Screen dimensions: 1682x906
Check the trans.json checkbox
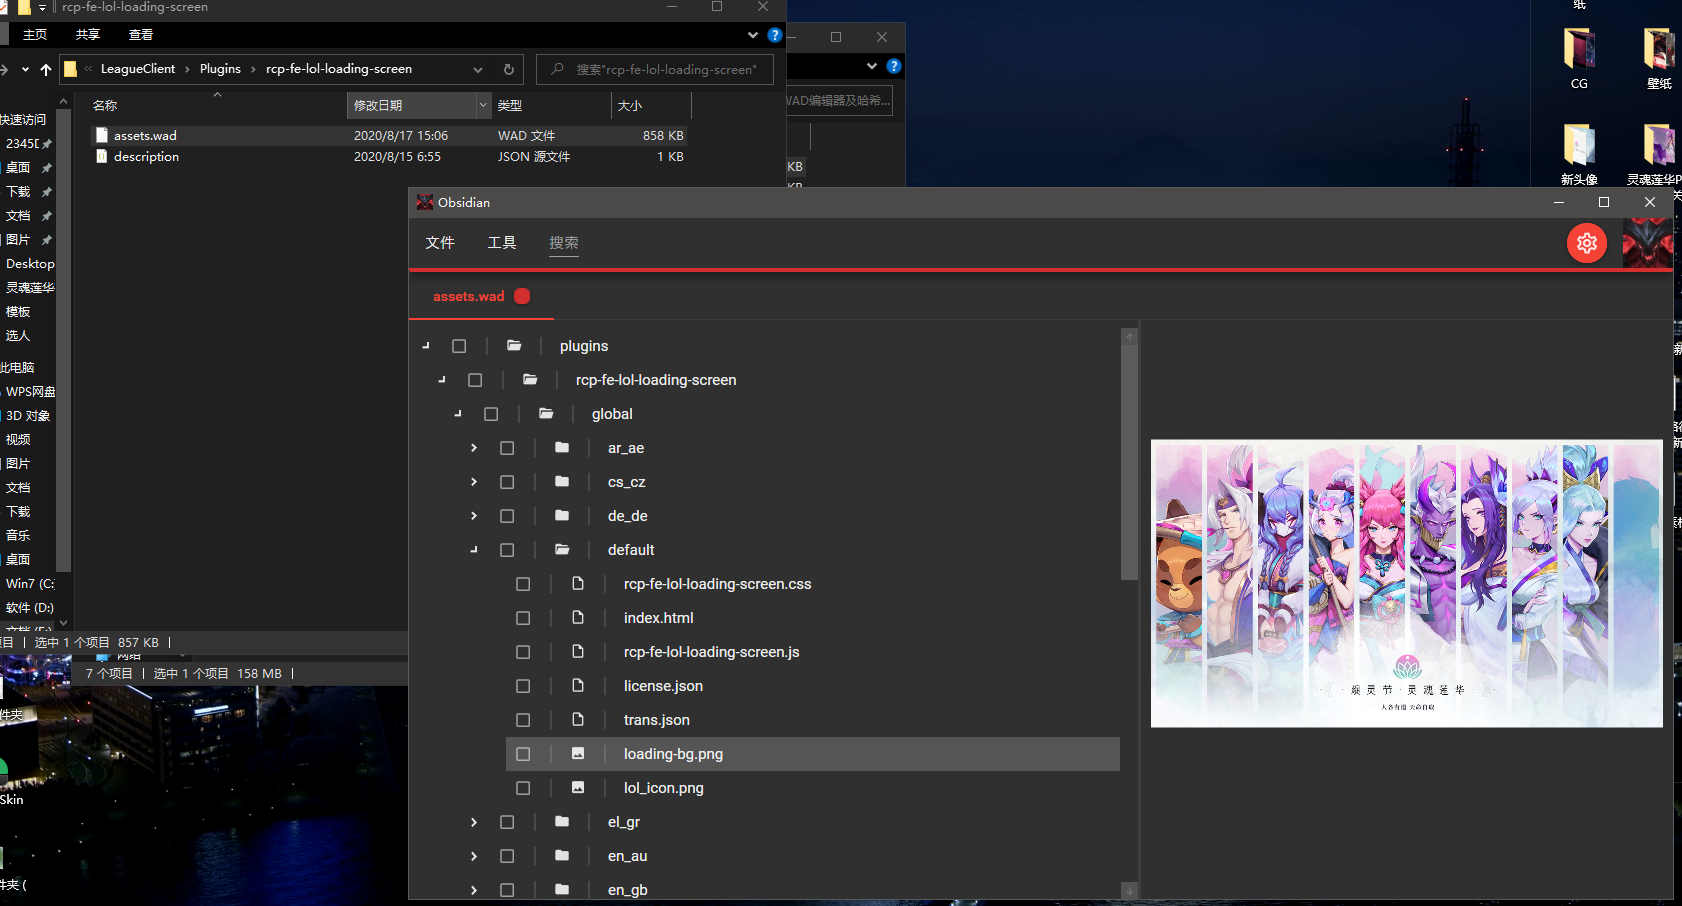[x=523, y=720]
